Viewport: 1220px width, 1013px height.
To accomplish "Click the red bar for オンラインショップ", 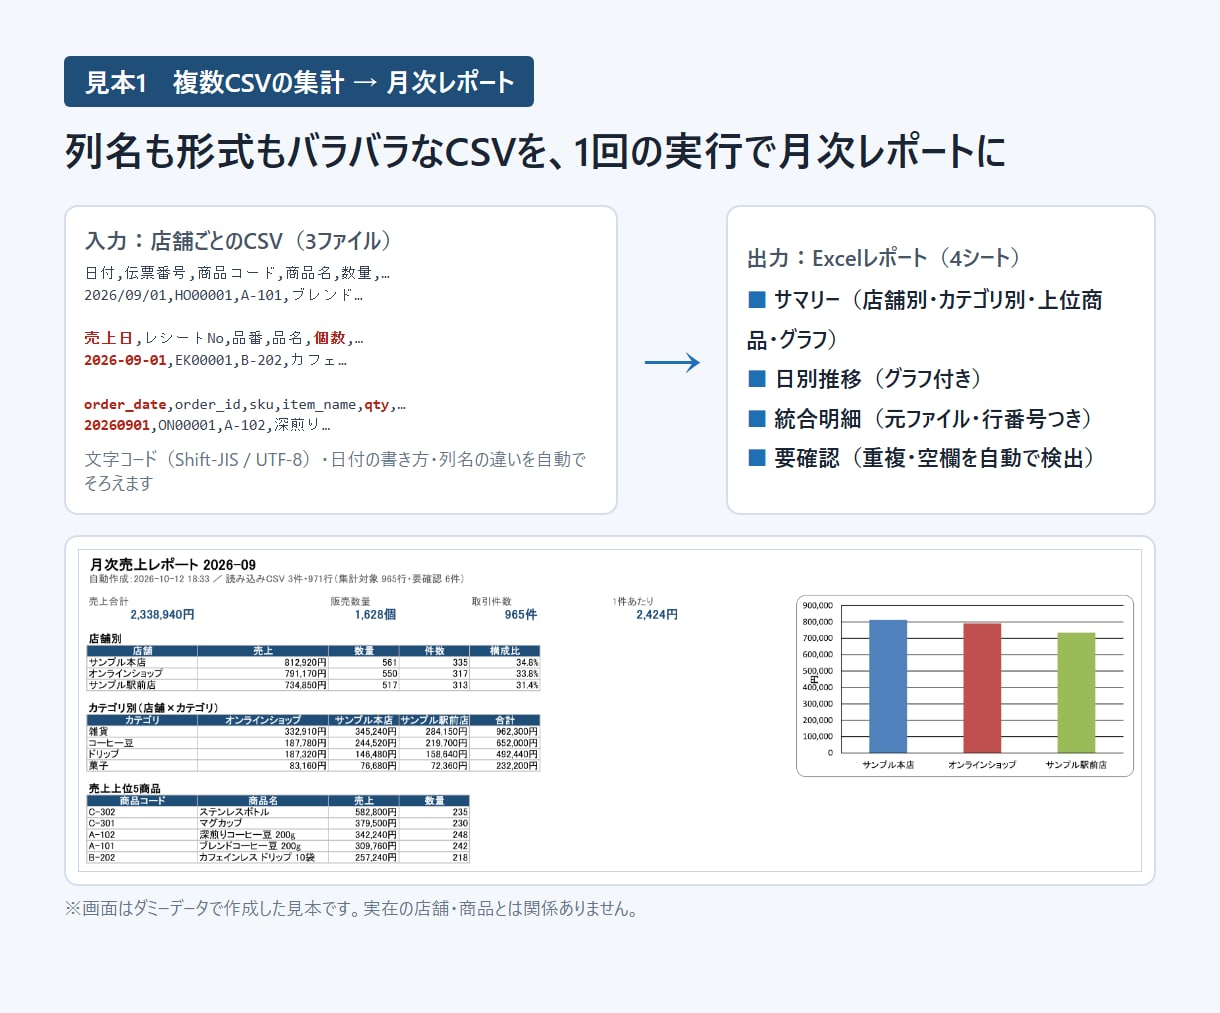I will tap(982, 688).
